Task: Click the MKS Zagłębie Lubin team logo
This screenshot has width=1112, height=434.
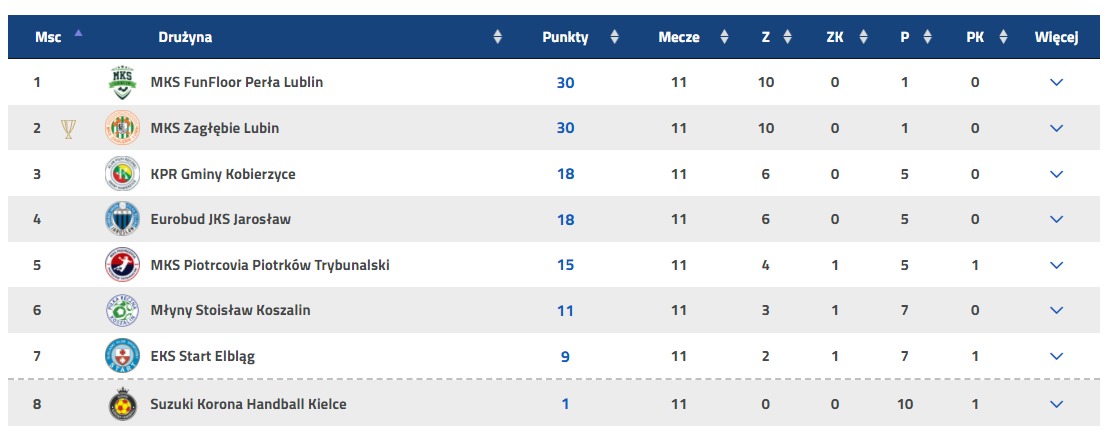Action: (123, 128)
